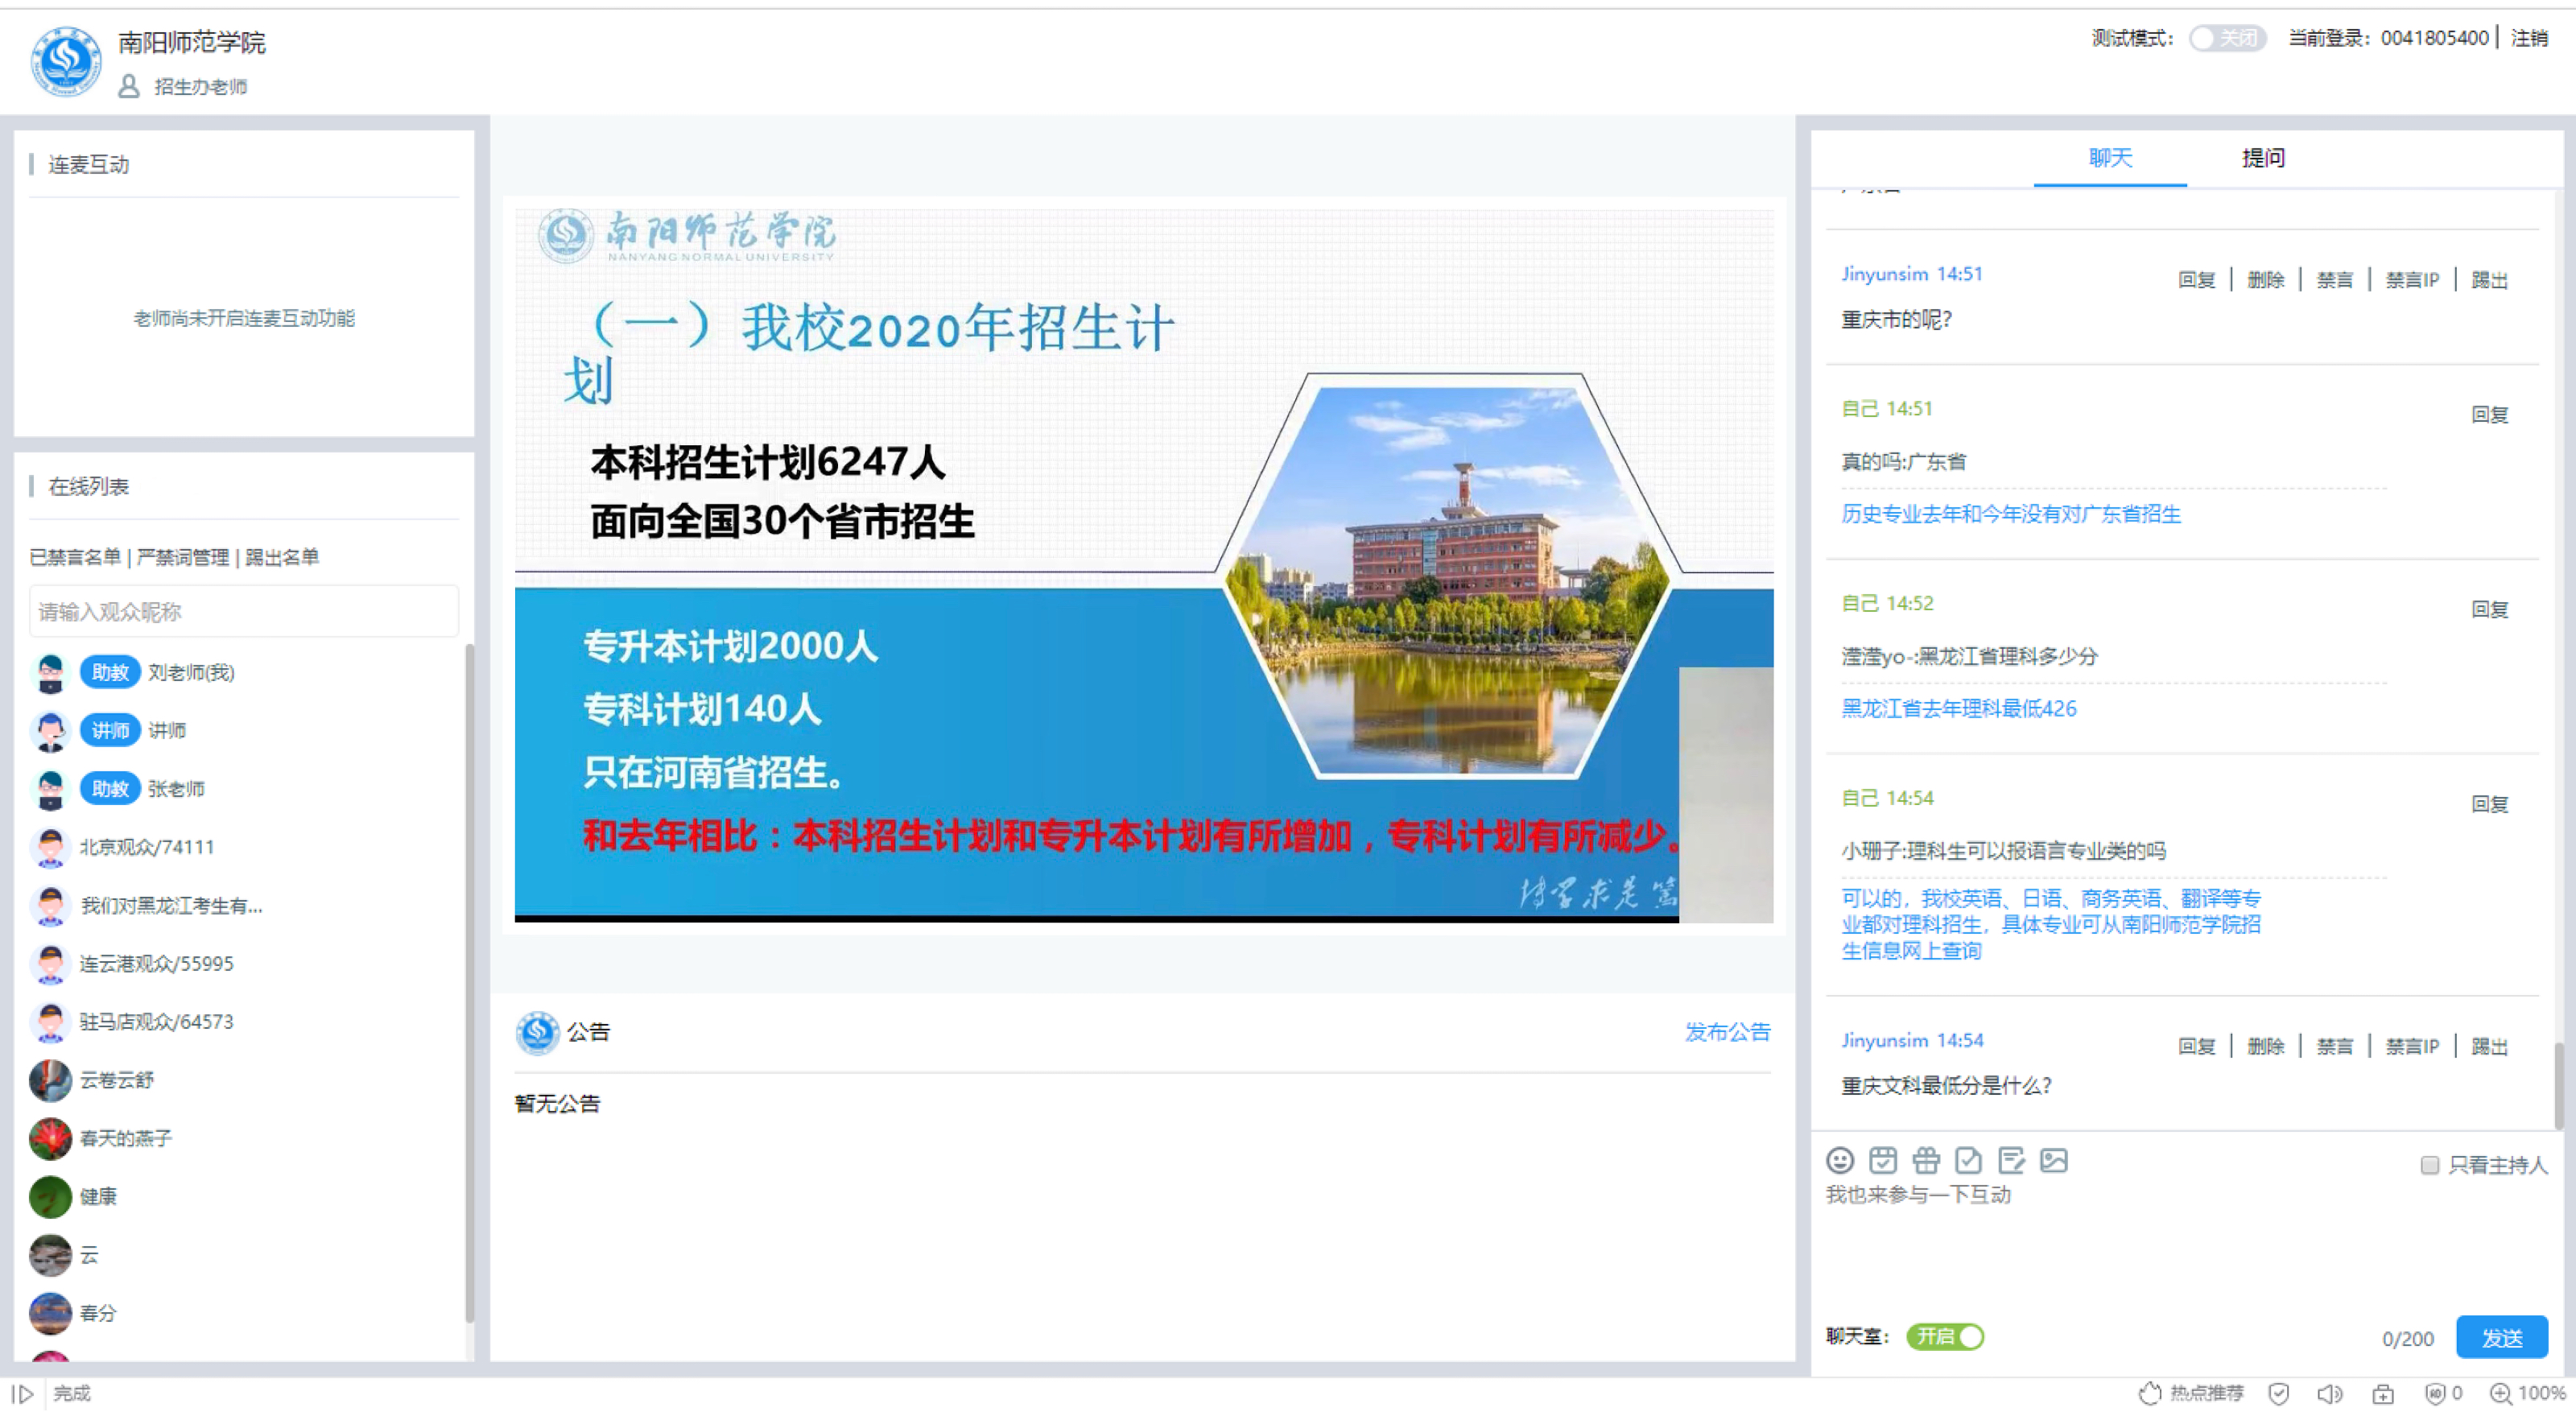Open the gift icon in chat toolbar

click(x=1925, y=1160)
